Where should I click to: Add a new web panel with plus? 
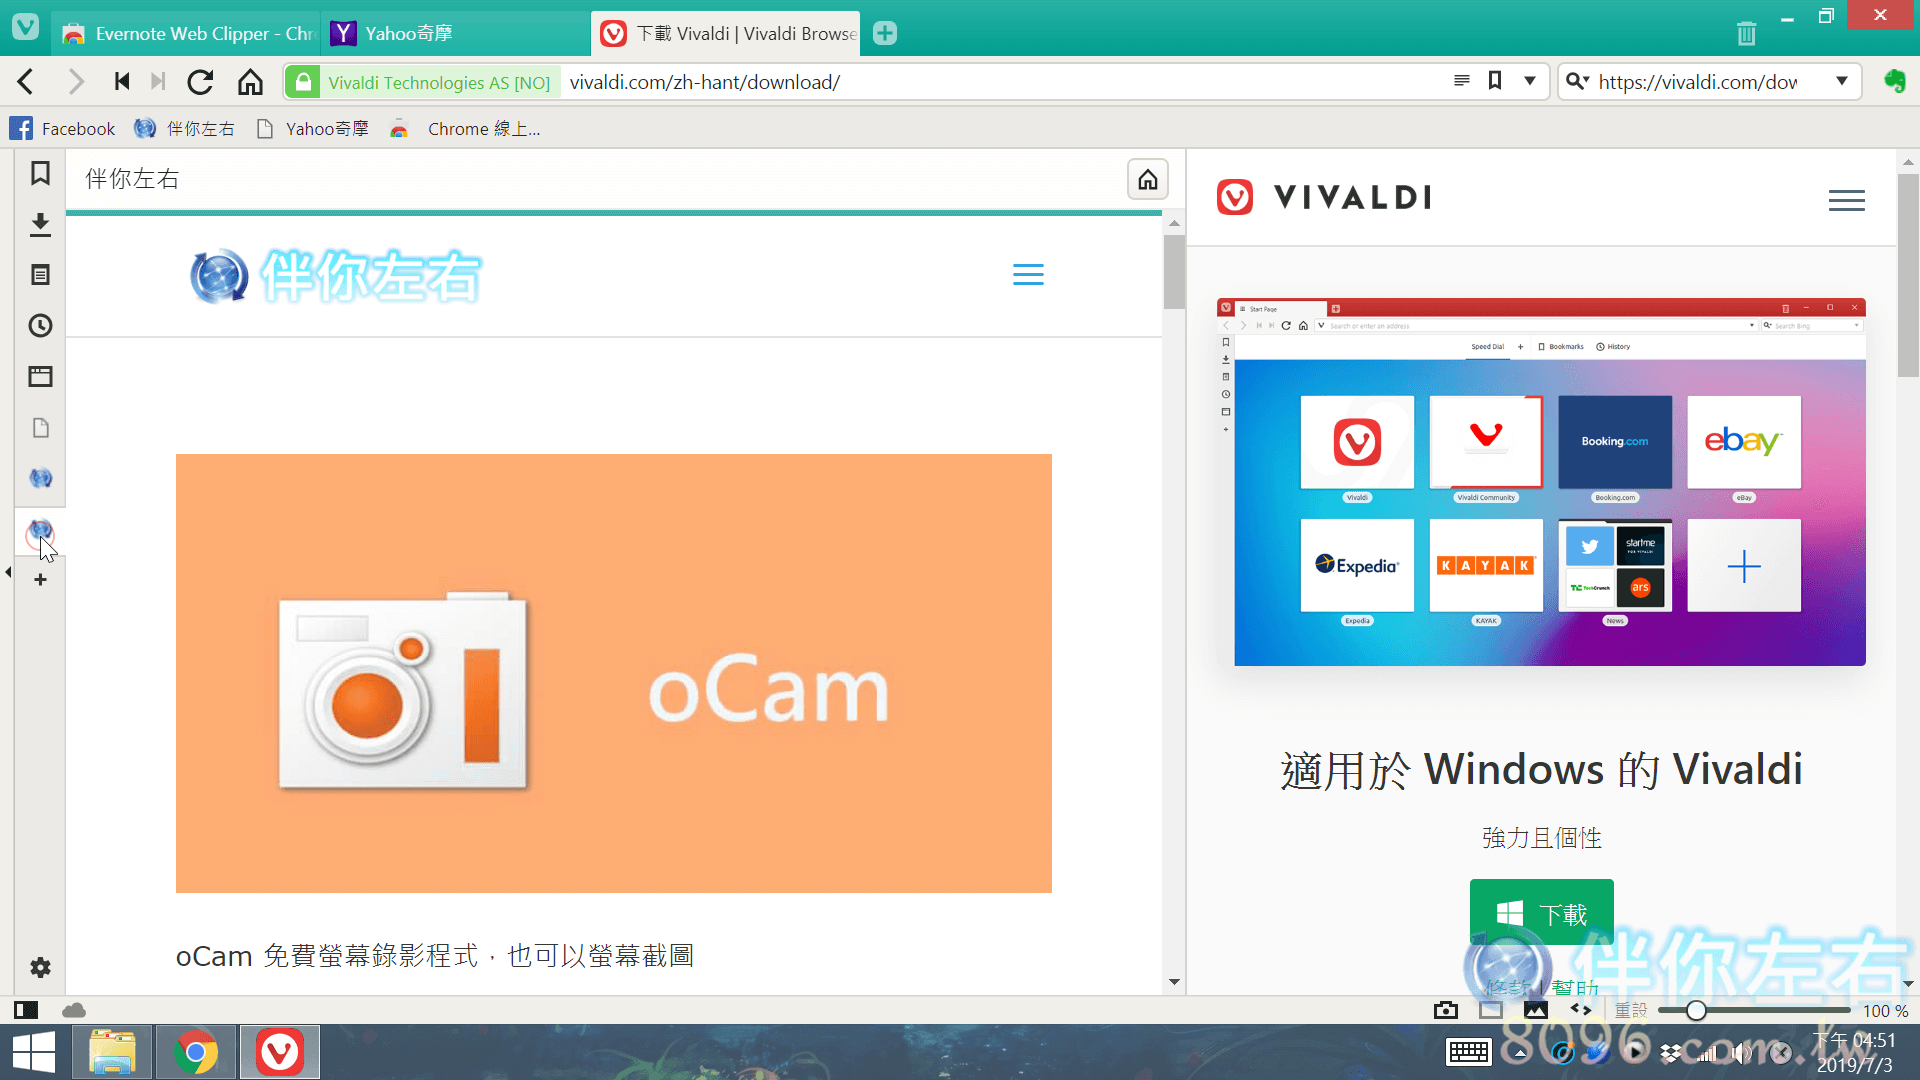pyautogui.click(x=40, y=580)
